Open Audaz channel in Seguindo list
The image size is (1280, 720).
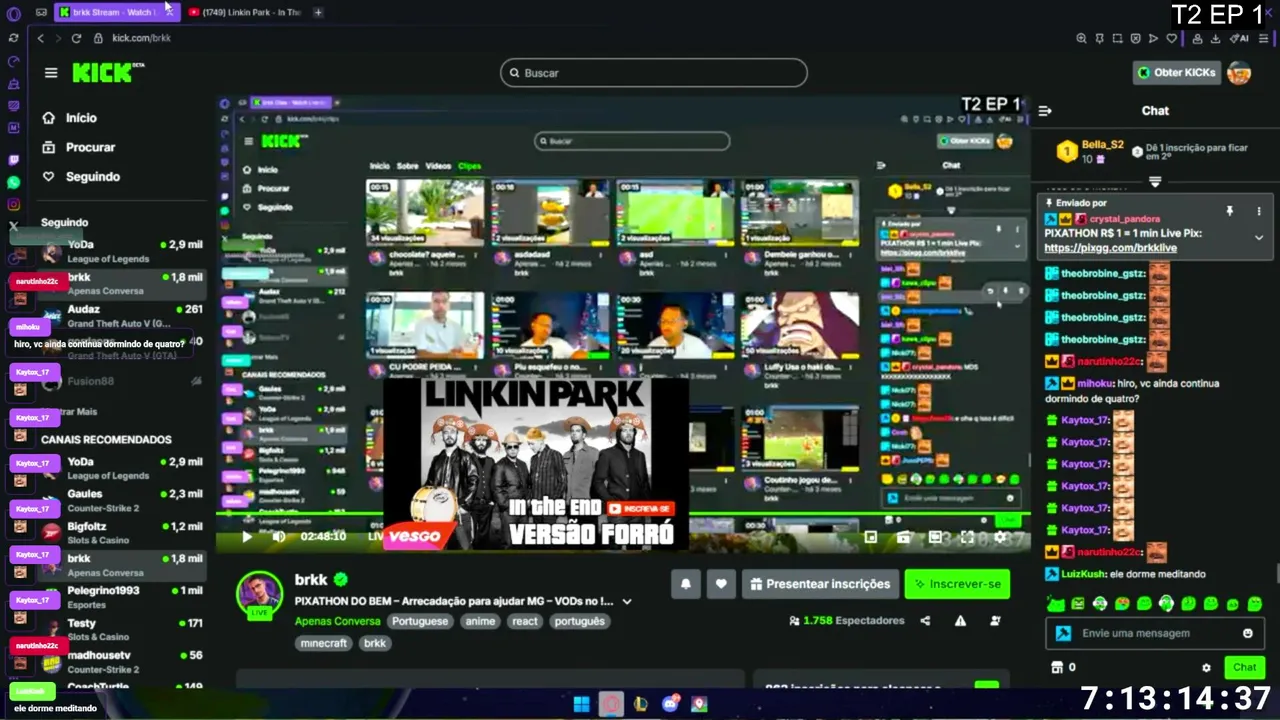point(122,316)
